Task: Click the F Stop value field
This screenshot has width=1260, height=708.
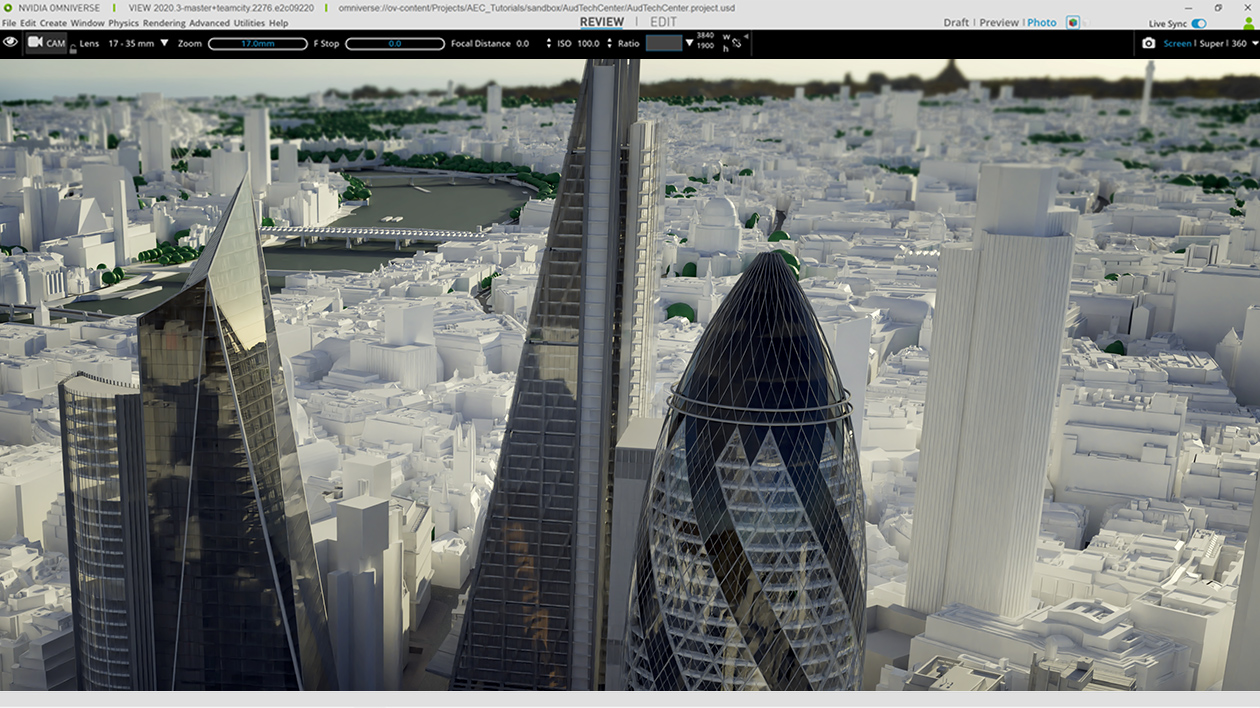Action: (395, 44)
